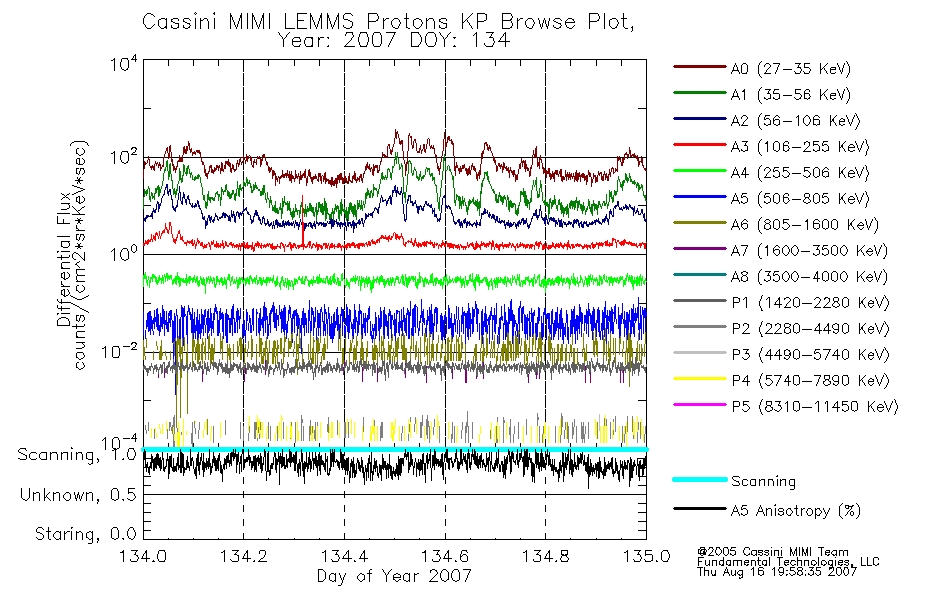950x600 pixels.
Task: Click the olive A6 legend line
Action: click(x=700, y=223)
